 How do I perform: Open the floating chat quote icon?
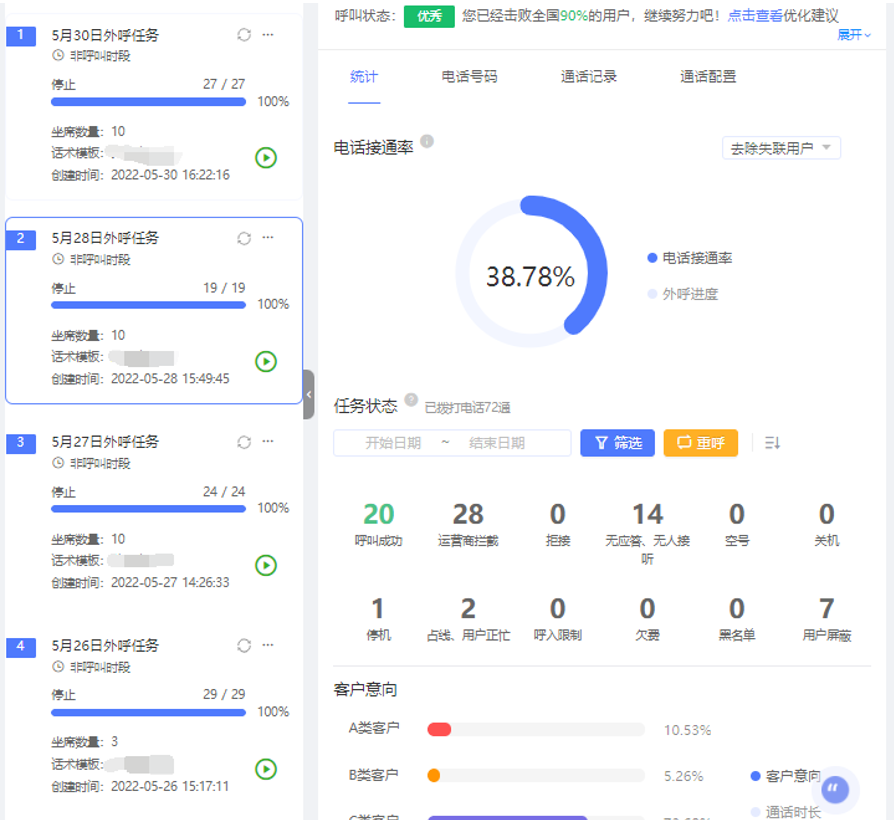coord(835,790)
